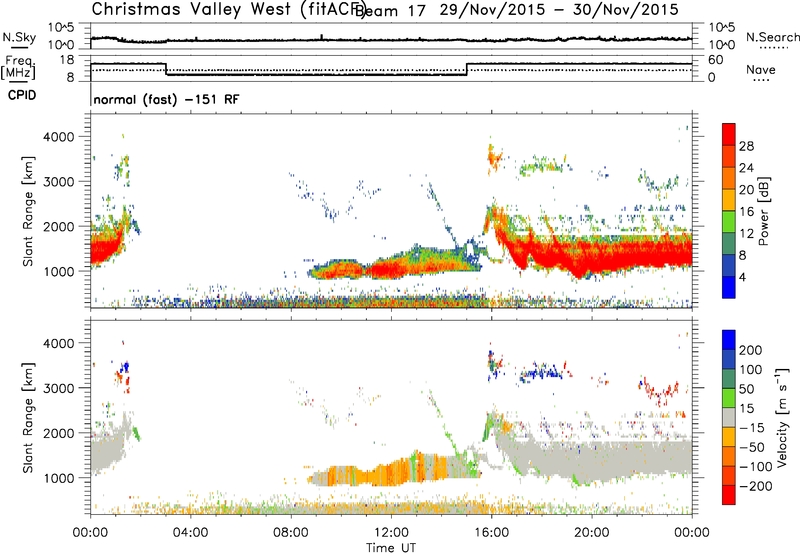The image size is (800, 554).
Task: Click the 'Freq. [MHz]' axis label
Action: (x=18, y=67)
